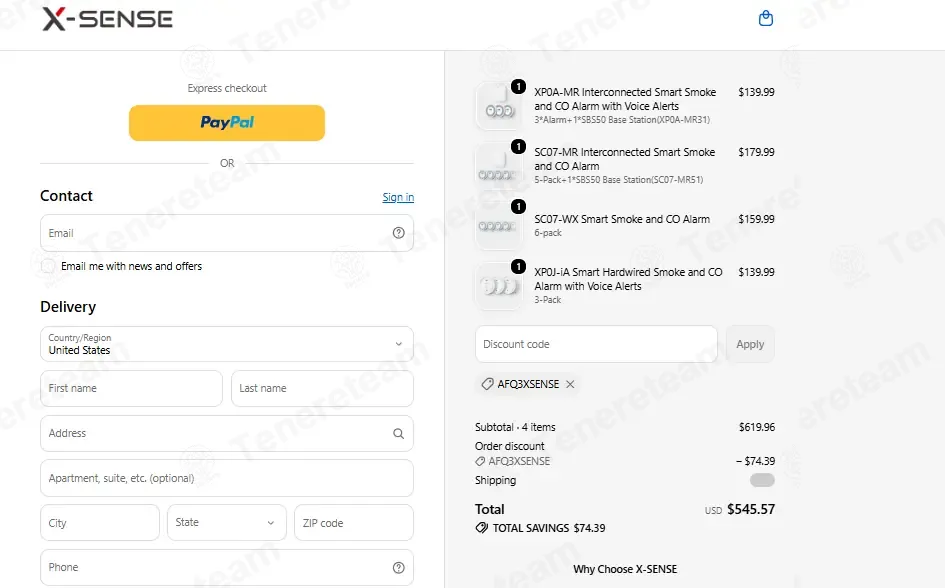
Task: Click the phone field help icon
Action: [398, 568]
